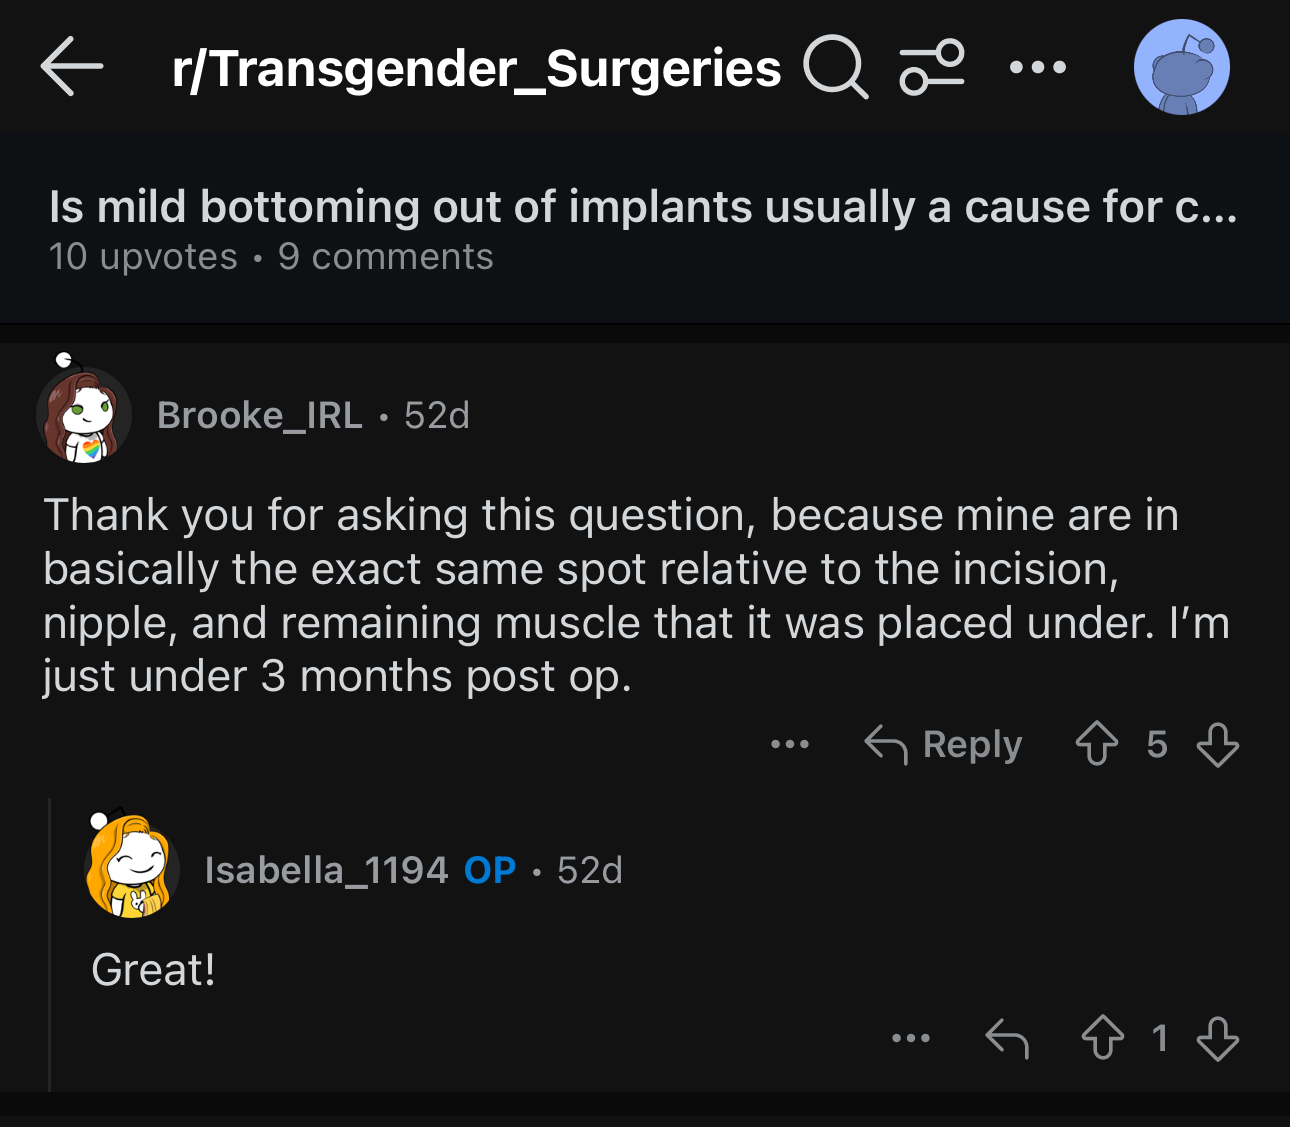The height and width of the screenshot is (1127, 1290).
Task: Downvote Isabella_1194's "Great!" reply
Action: coord(1217,1038)
